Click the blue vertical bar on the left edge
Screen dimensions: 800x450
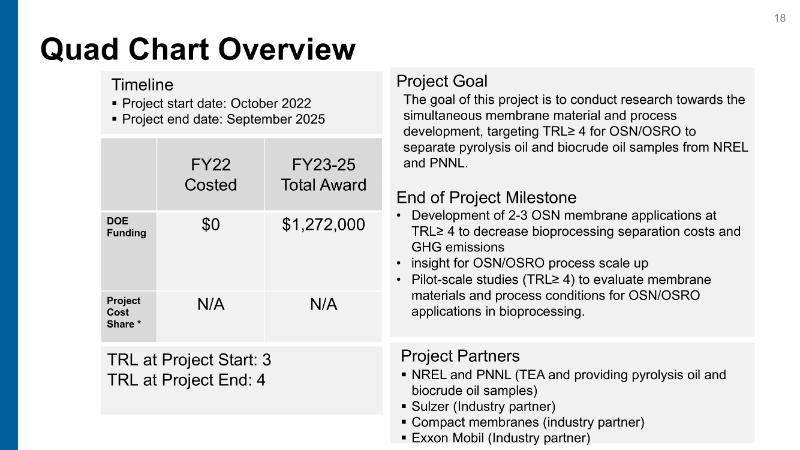click(9, 225)
